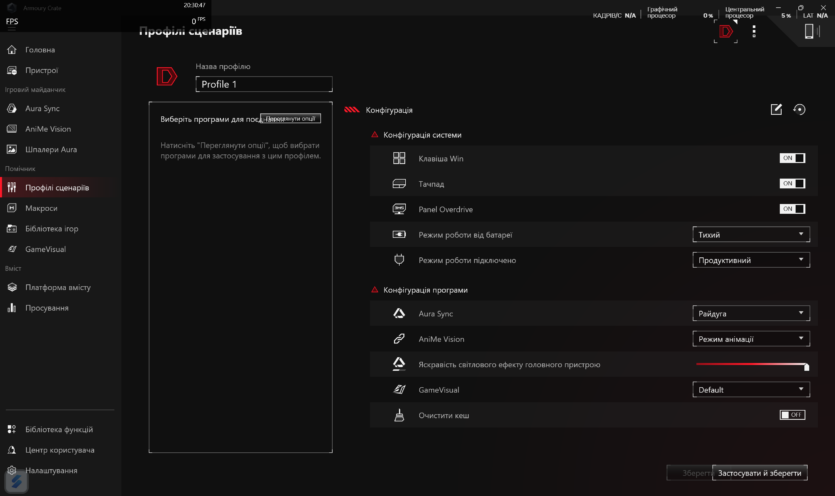Screen dimensions: 835x496
Task: Click the Просування promotions icon
Action: pos(12,308)
